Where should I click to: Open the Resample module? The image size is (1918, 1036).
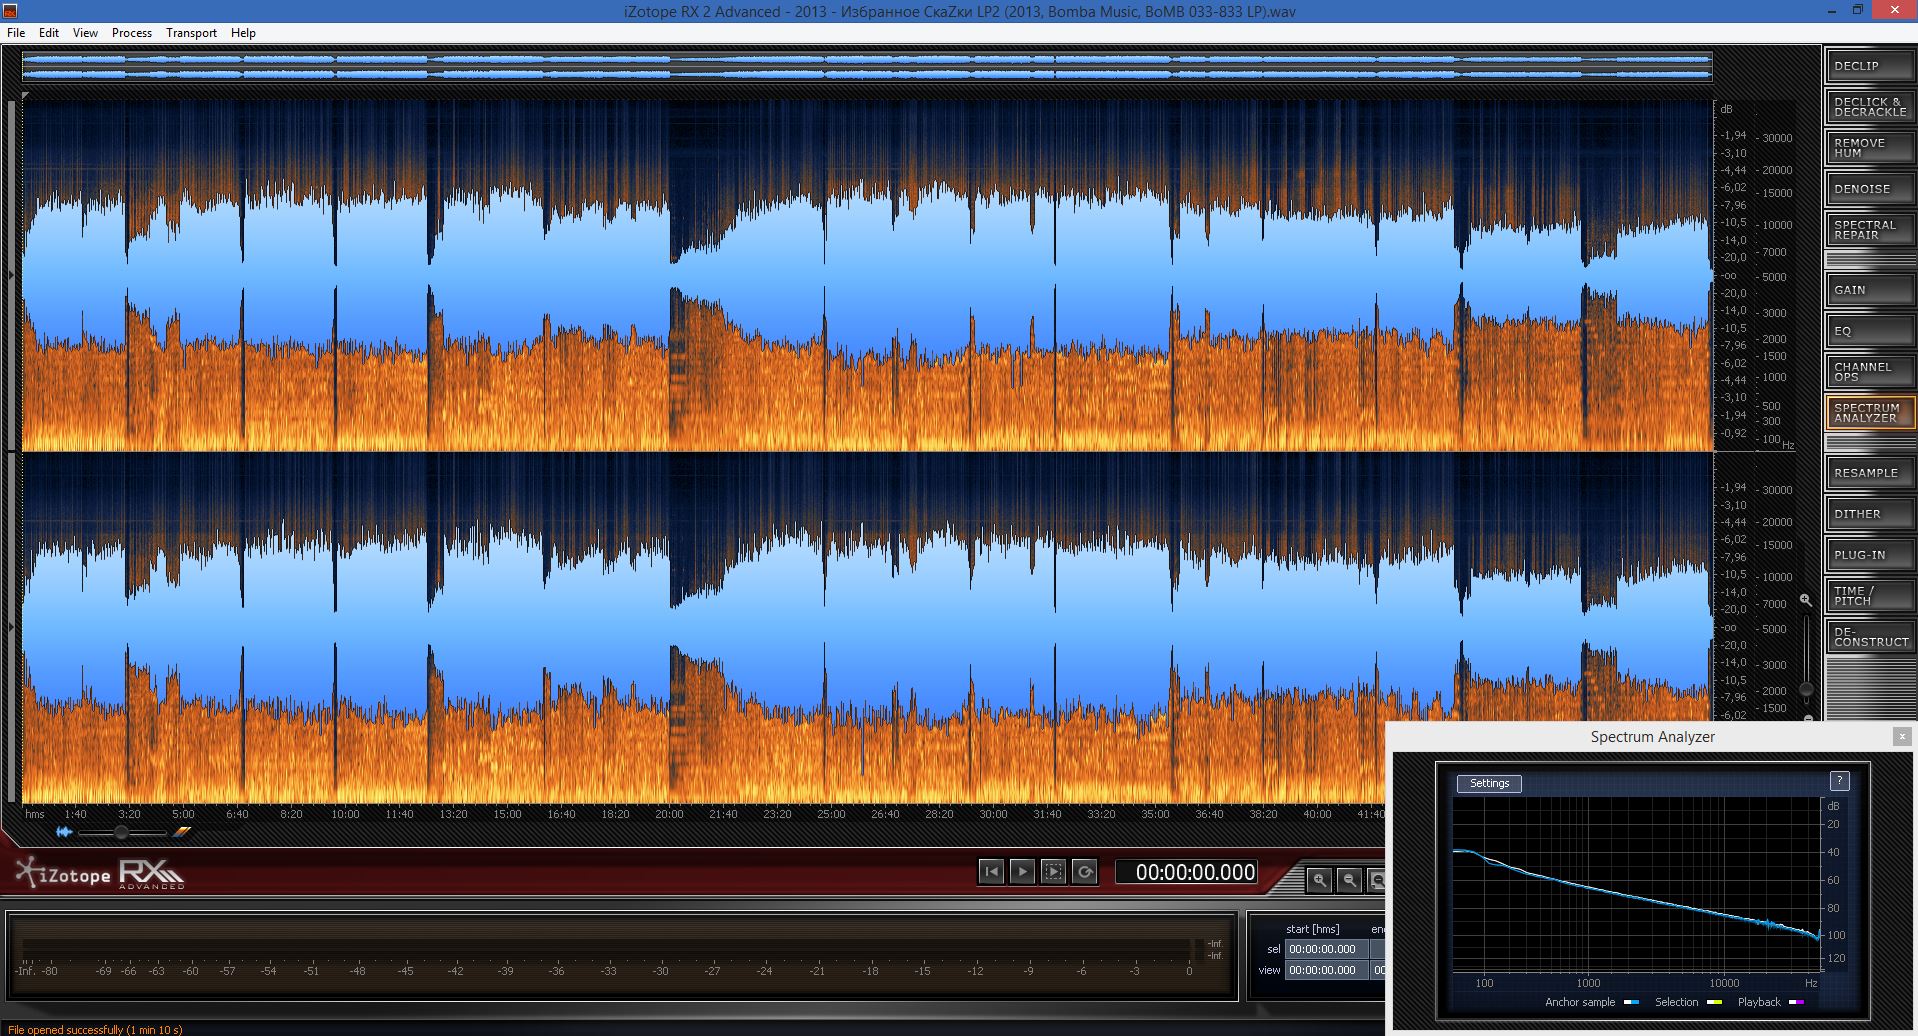coord(1869,473)
